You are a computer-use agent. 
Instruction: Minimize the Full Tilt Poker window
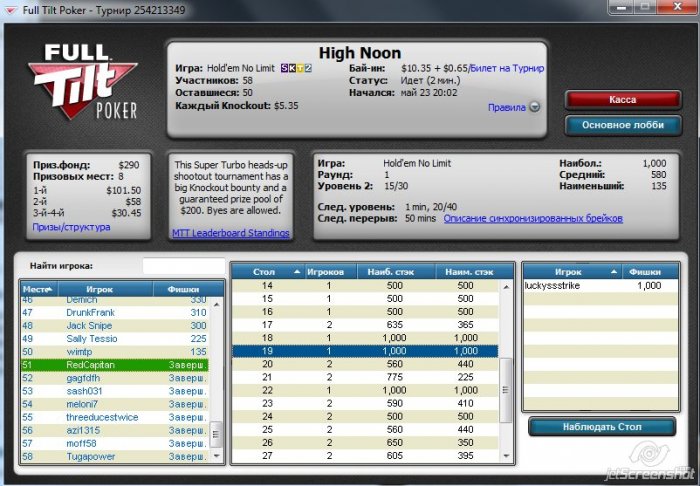click(623, 6)
